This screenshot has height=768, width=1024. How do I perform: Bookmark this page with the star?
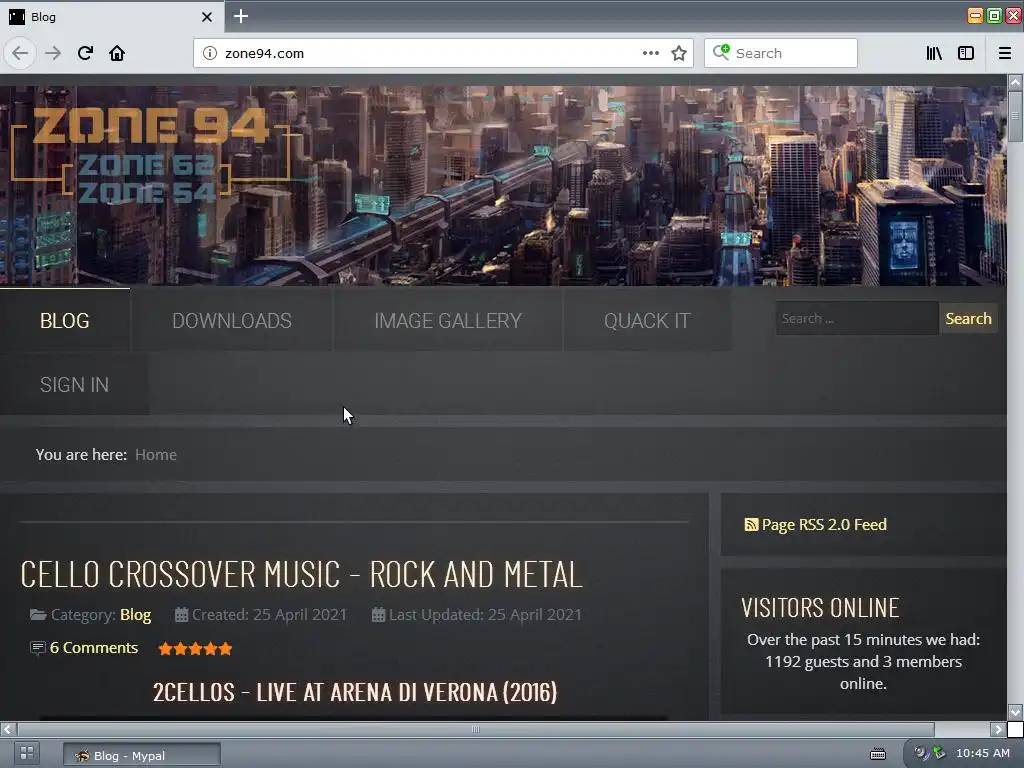(x=679, y=53)
